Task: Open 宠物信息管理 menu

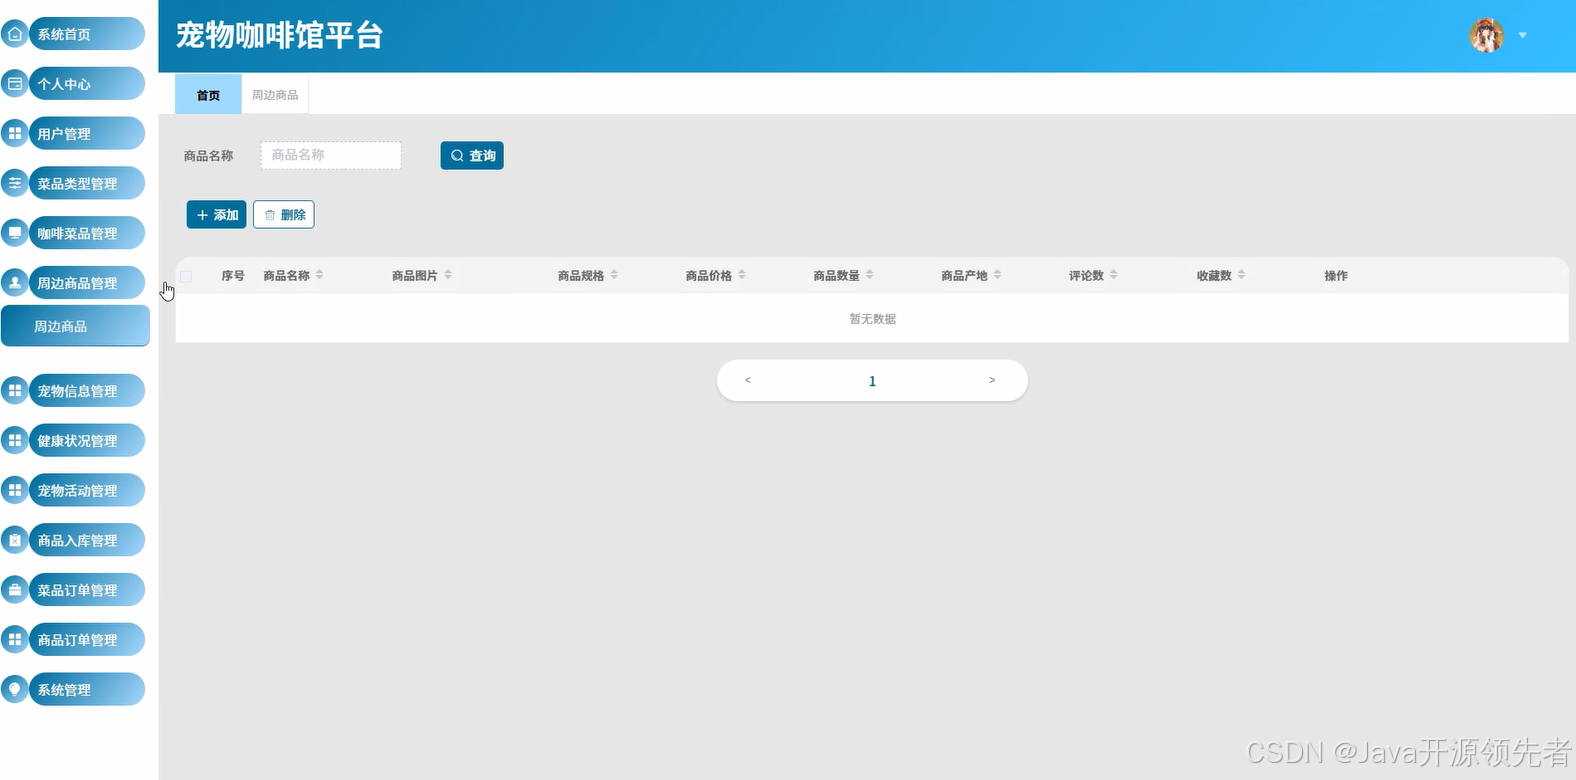Action: tap(86, 391)
